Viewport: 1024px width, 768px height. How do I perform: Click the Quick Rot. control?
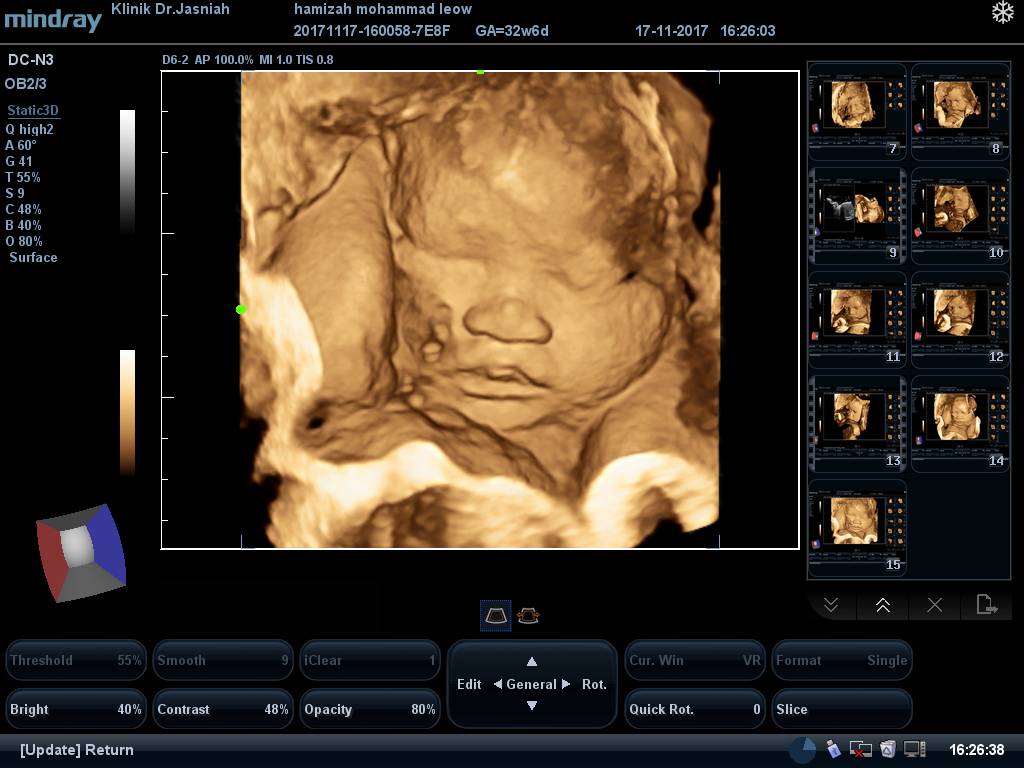(x=694, y=709)
